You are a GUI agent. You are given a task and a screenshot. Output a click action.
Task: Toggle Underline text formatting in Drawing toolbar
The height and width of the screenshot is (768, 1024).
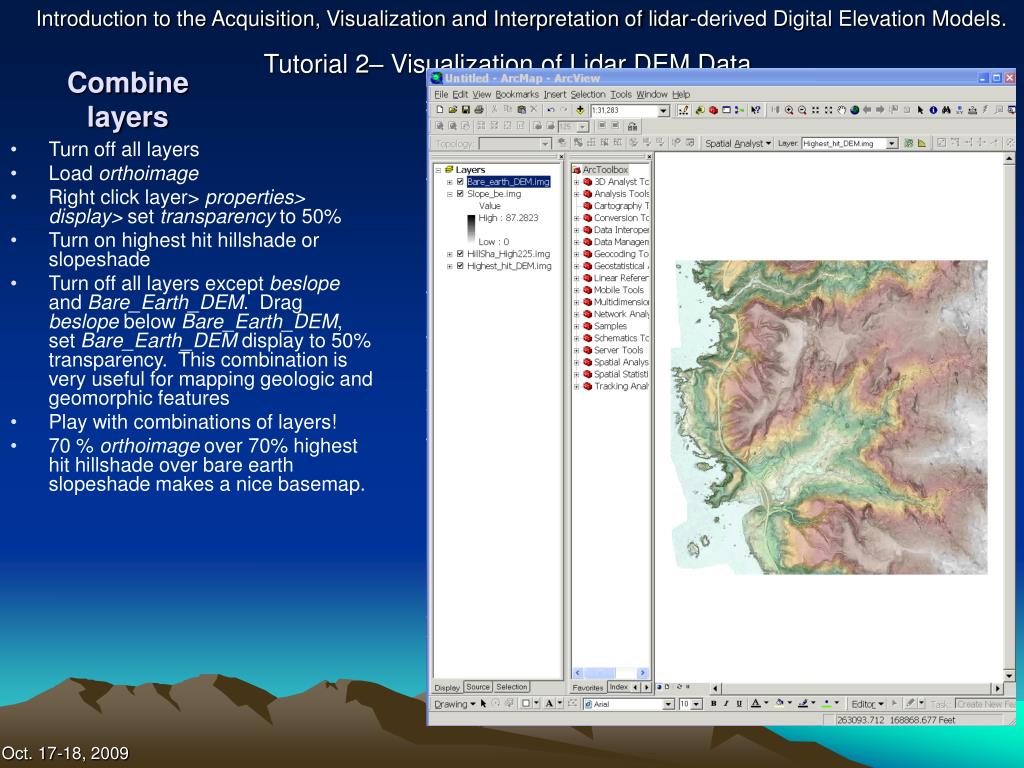coord(739,703)
